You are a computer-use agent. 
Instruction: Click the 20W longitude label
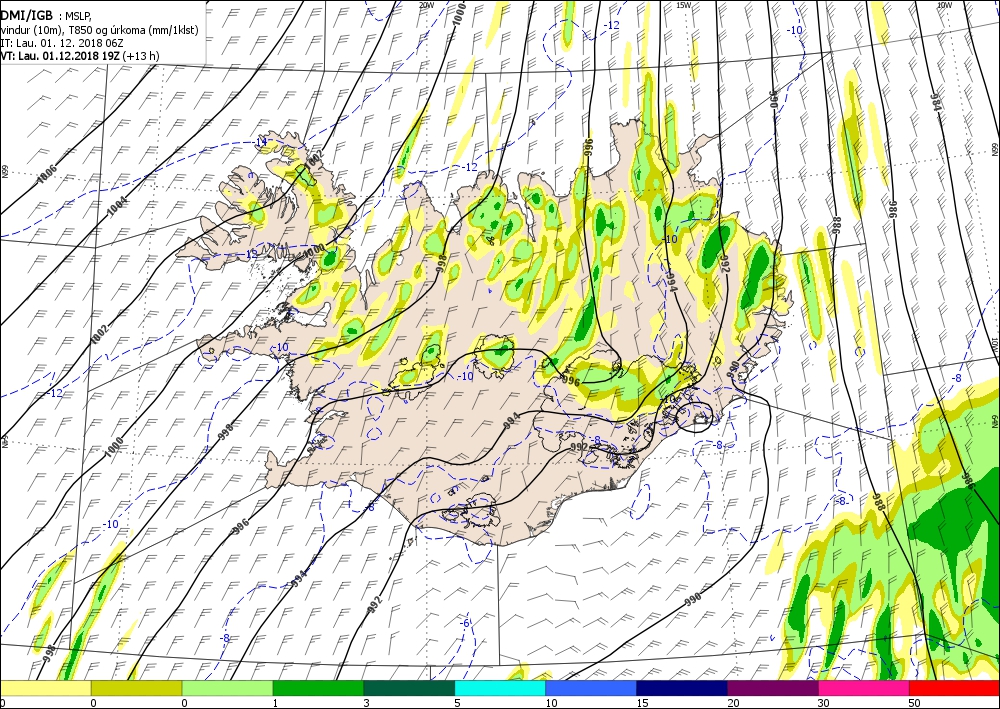(427, 5)
